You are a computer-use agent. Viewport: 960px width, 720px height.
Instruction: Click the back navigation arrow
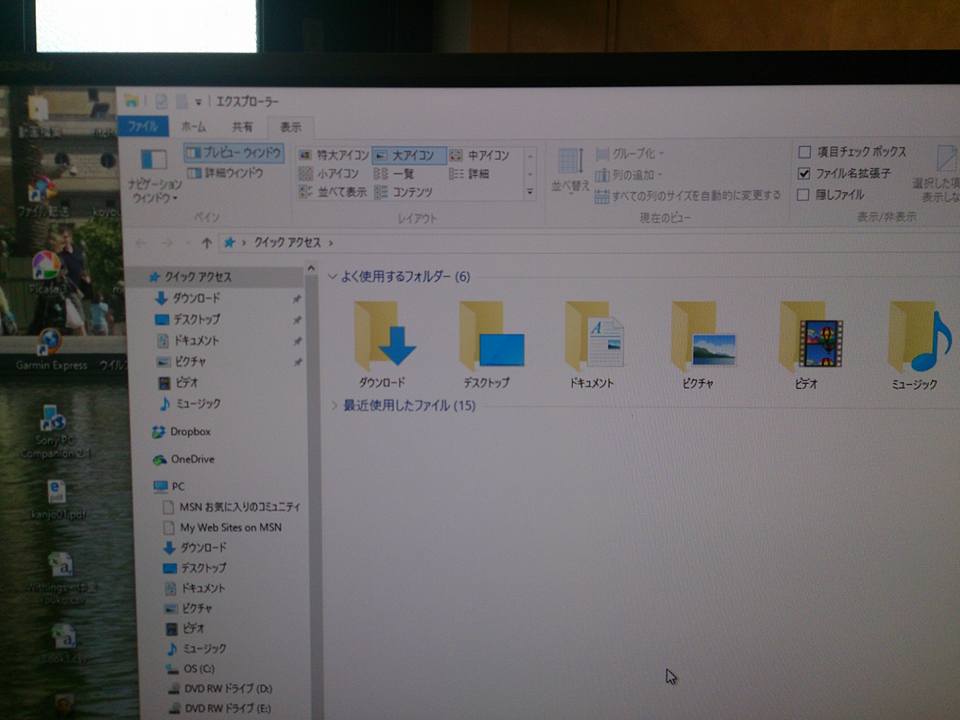click(x=141, y=243)
